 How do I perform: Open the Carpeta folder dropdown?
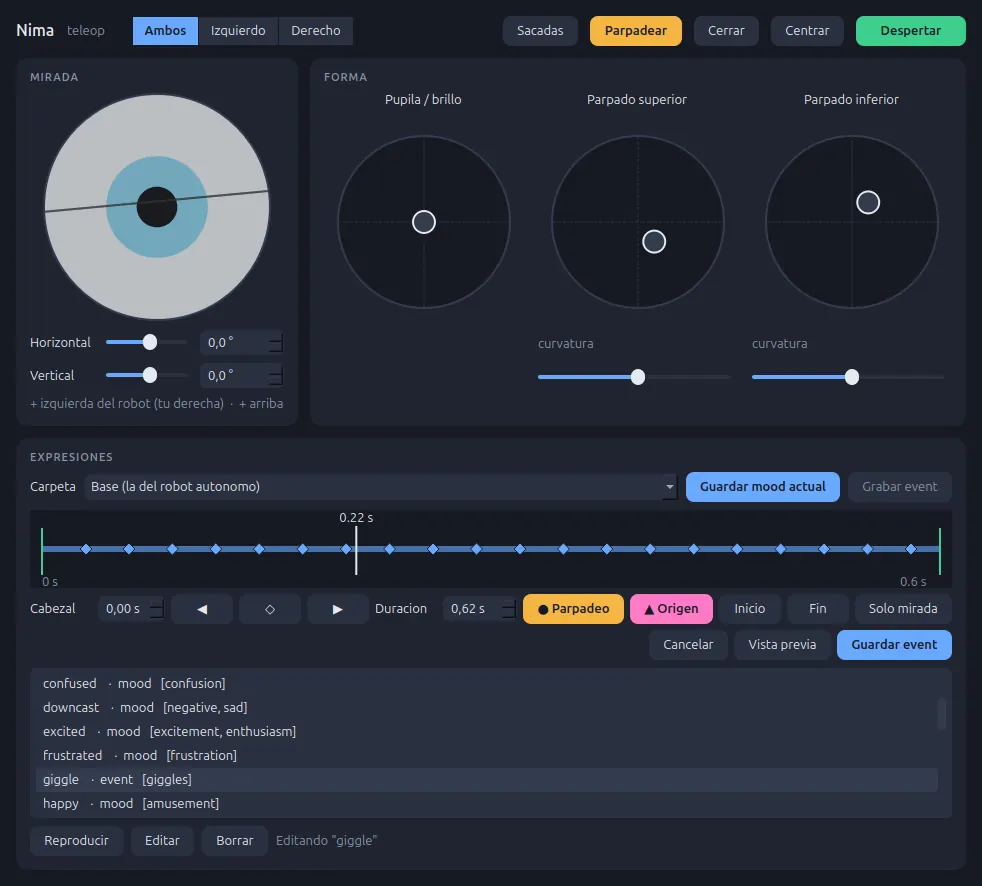coord(381,487)
